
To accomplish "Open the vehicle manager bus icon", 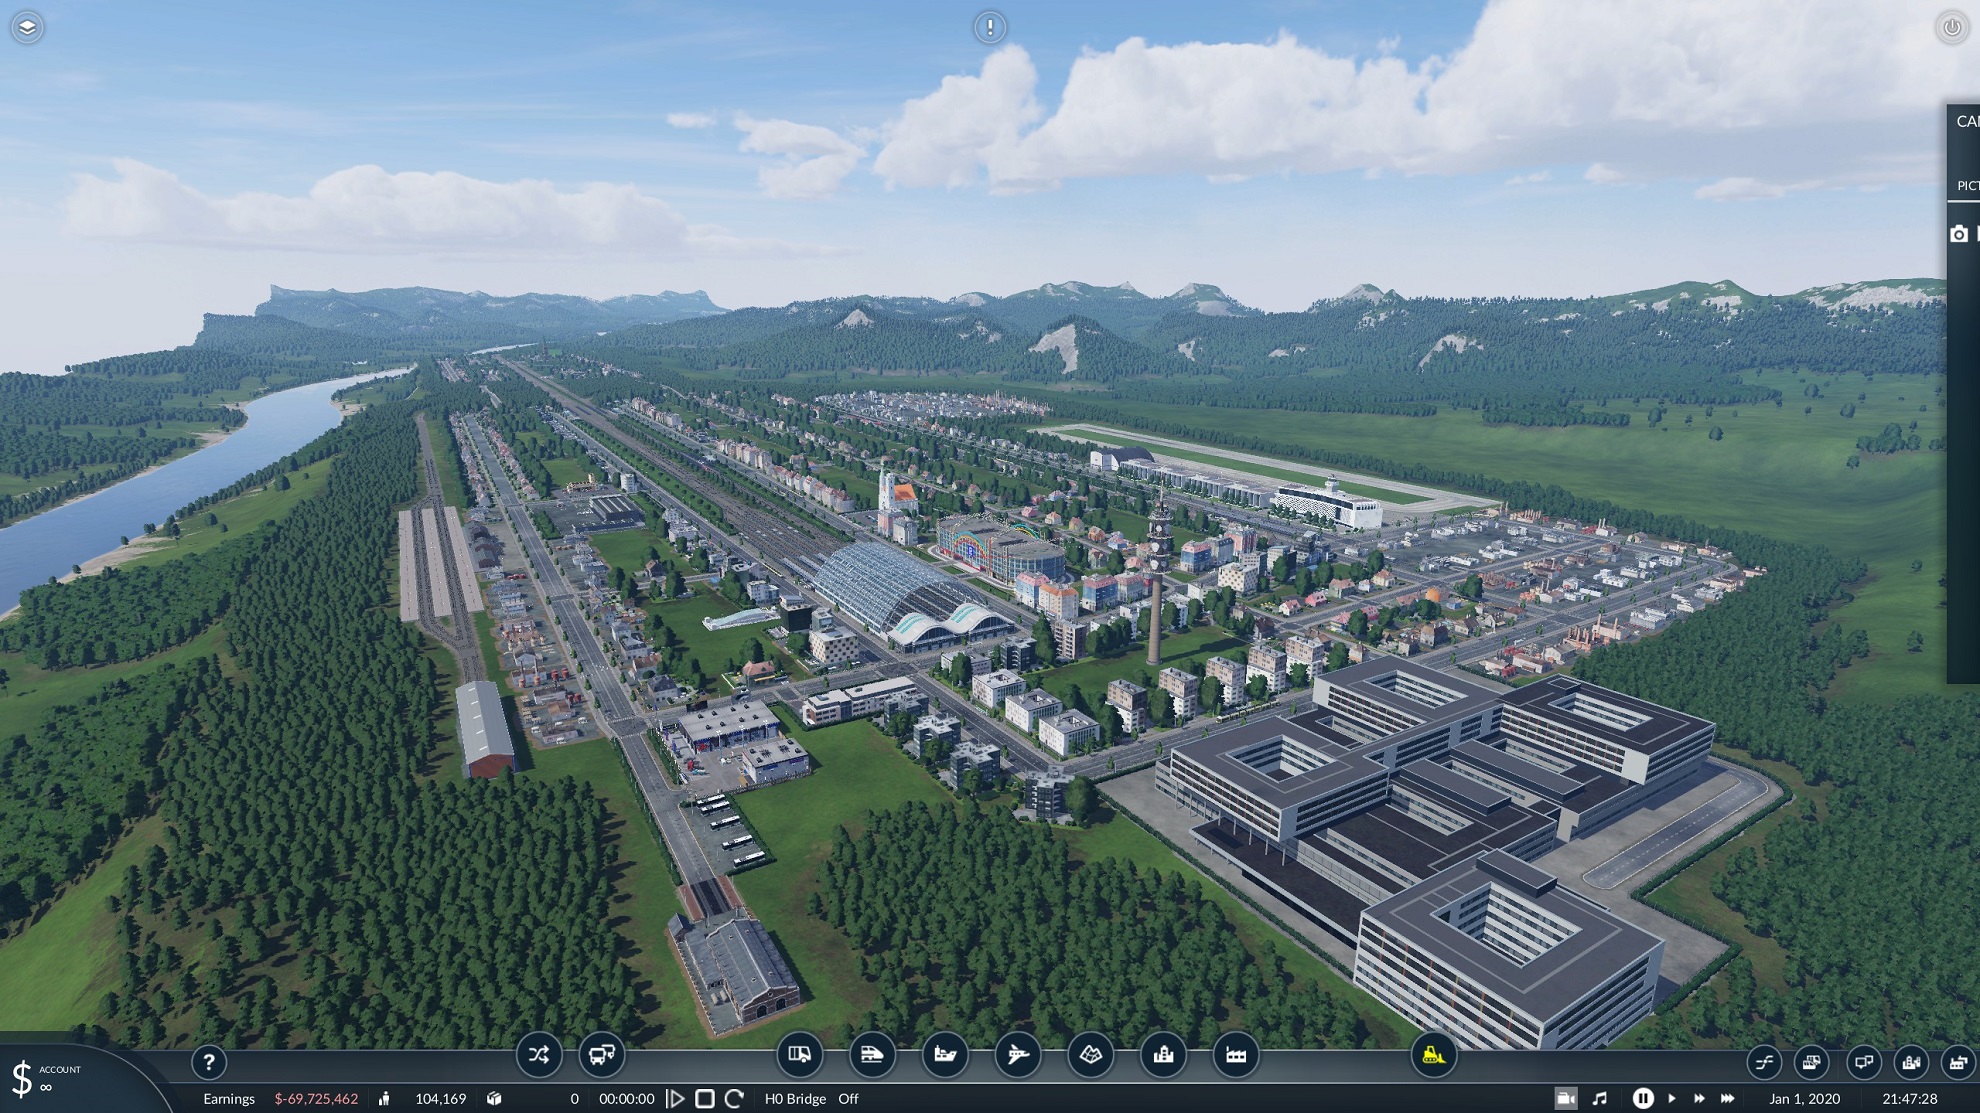I will point(602,1055).
